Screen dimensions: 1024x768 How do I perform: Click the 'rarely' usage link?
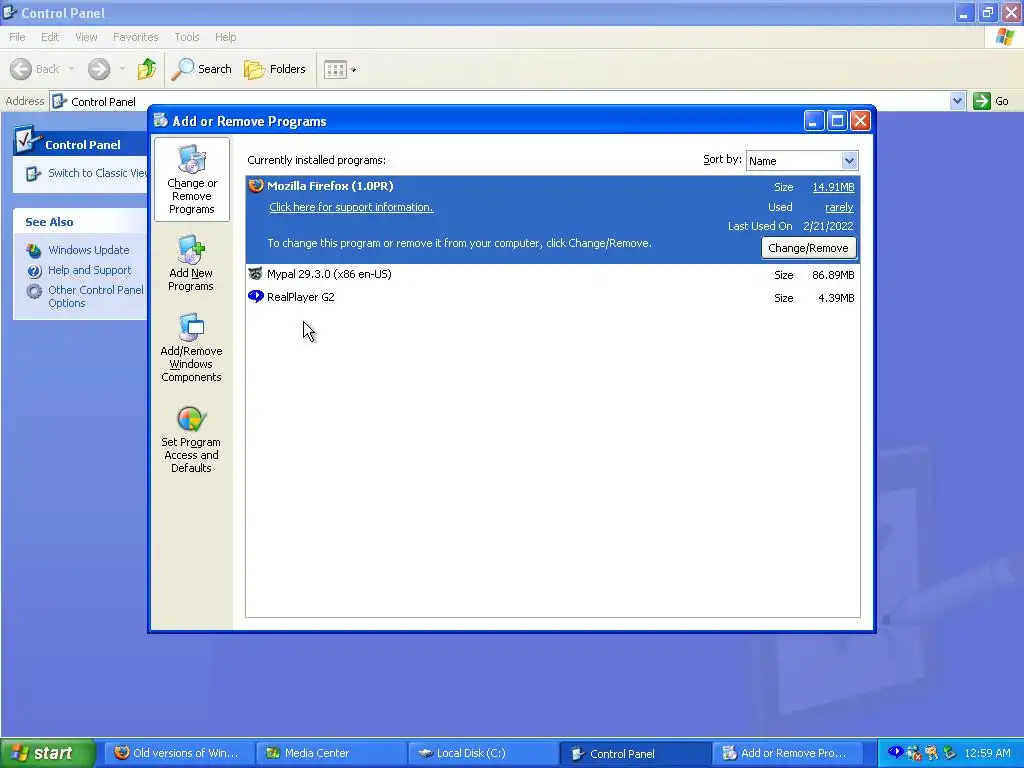[839, 207]
